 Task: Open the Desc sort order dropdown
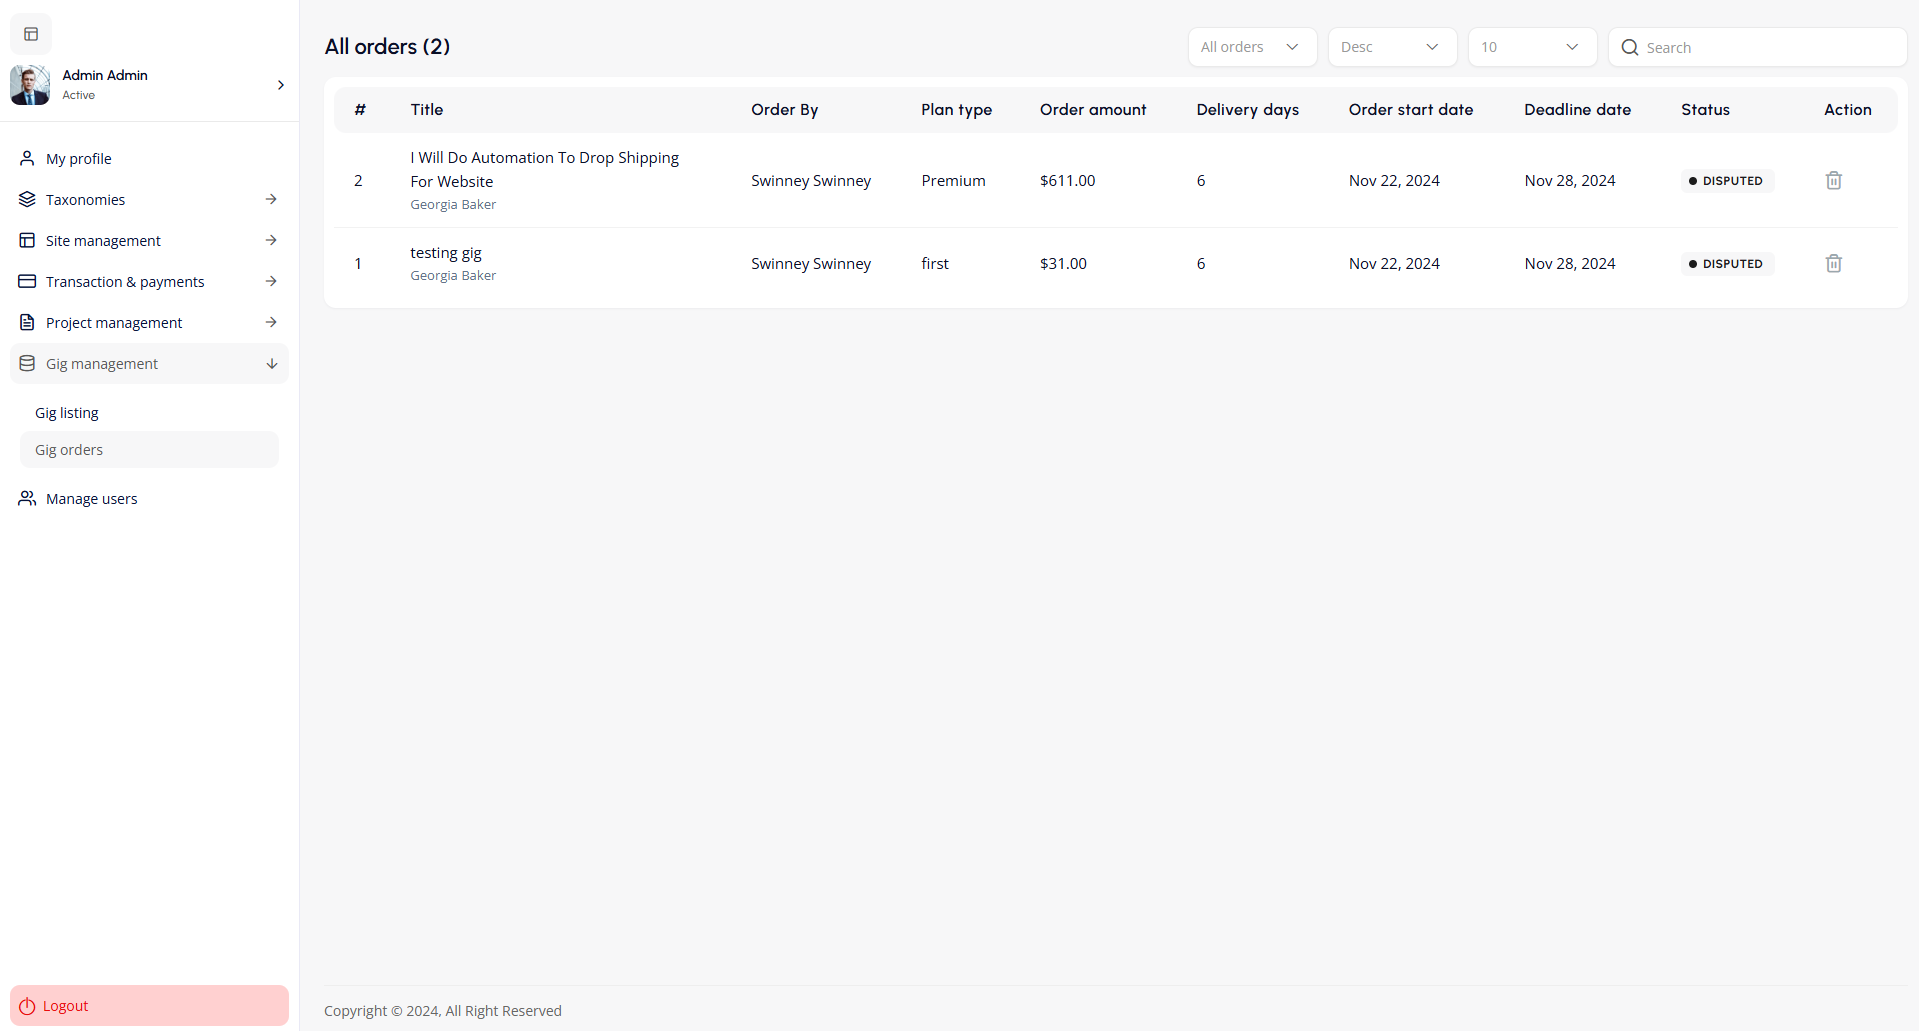click(1391, 47)
